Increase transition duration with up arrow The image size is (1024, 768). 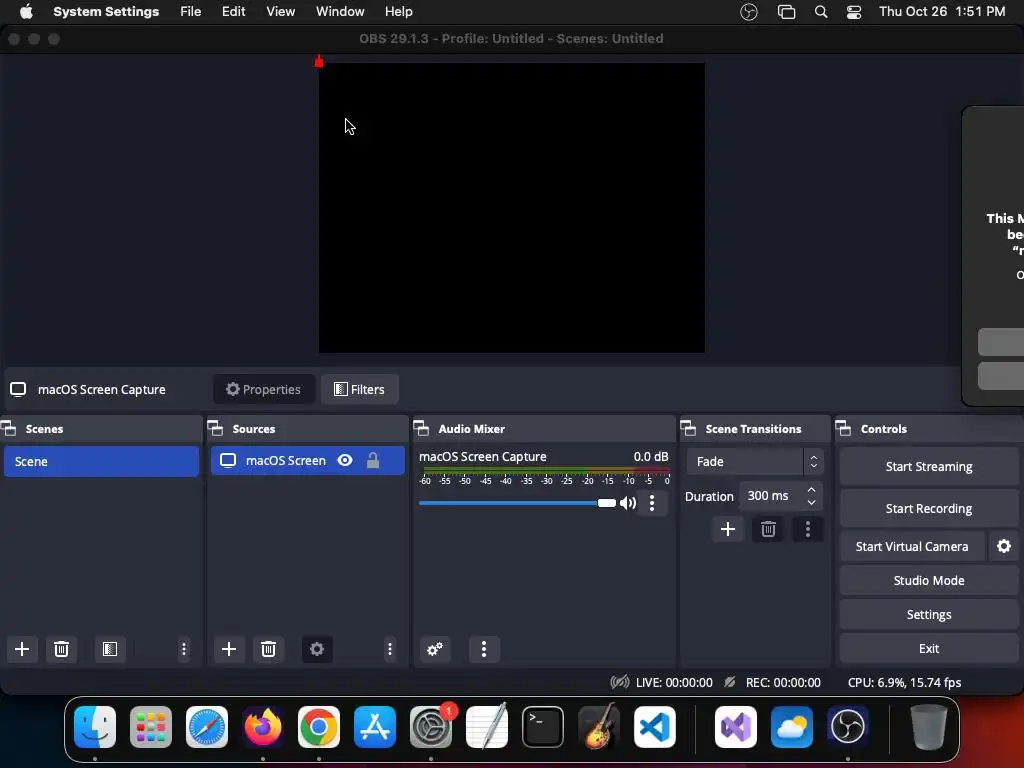pos(811,490)
